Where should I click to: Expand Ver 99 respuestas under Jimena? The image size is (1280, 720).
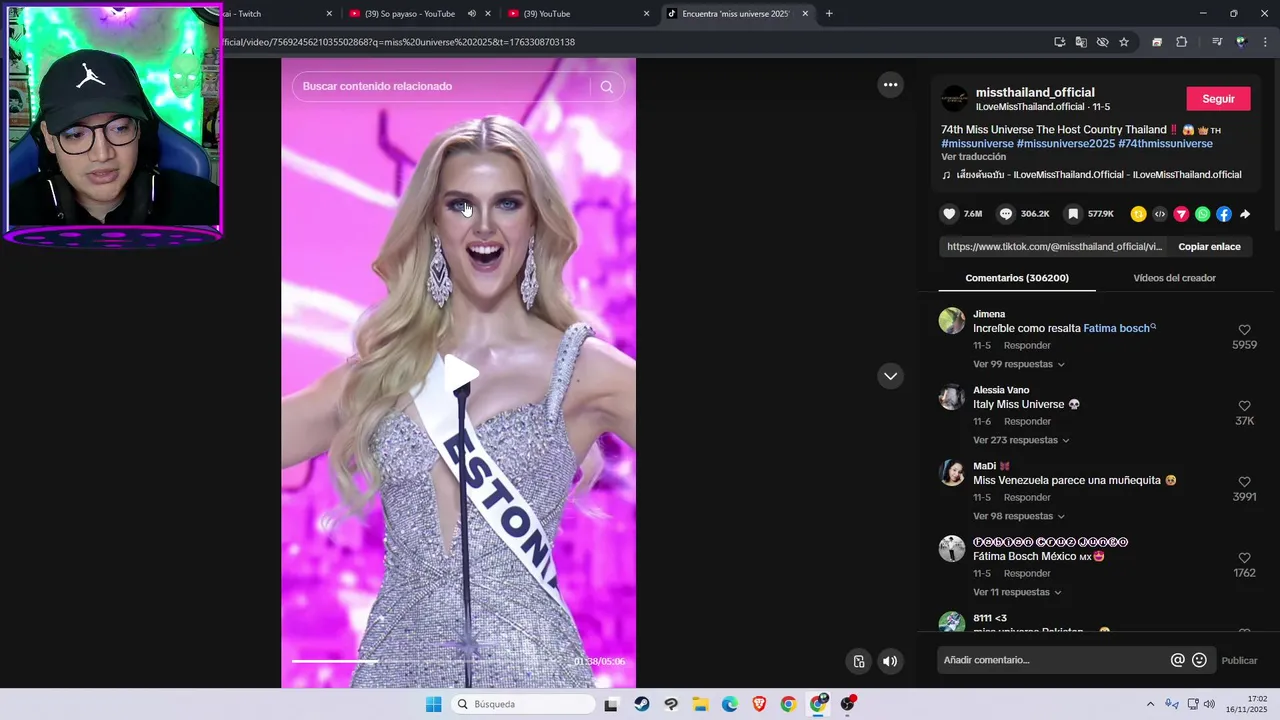pos(1019,364)
